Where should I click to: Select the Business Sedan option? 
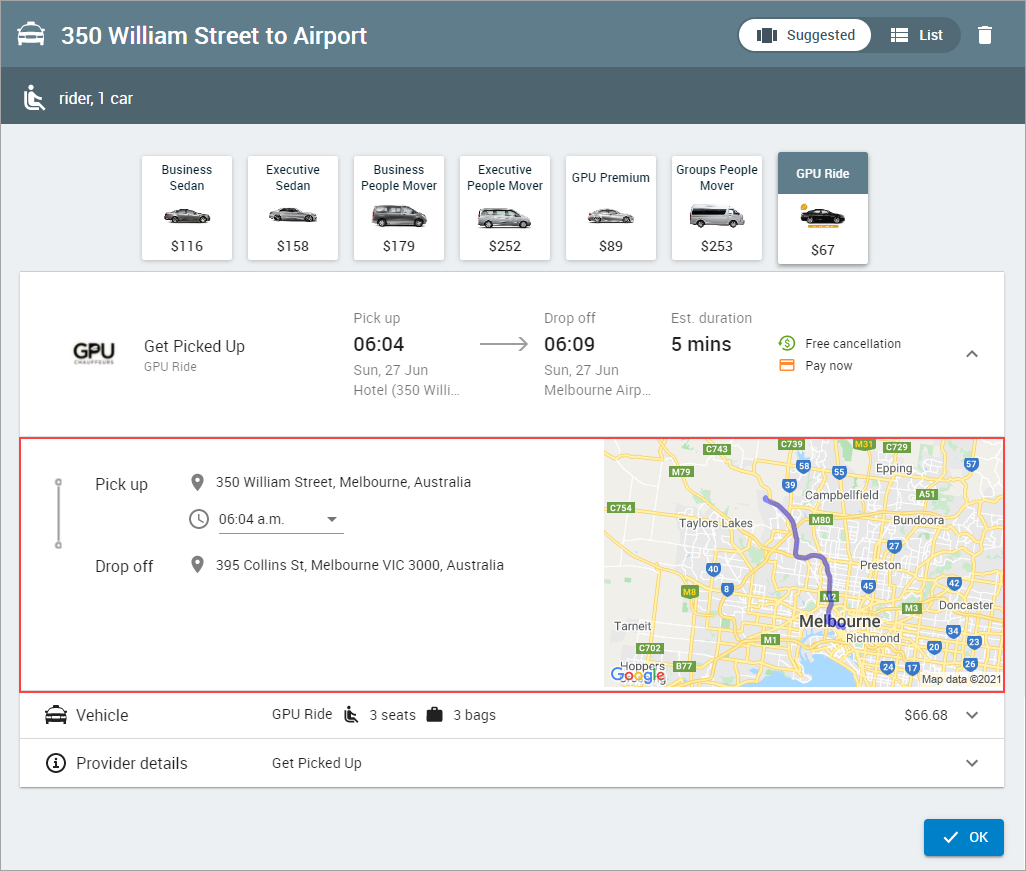coord(187,208)
